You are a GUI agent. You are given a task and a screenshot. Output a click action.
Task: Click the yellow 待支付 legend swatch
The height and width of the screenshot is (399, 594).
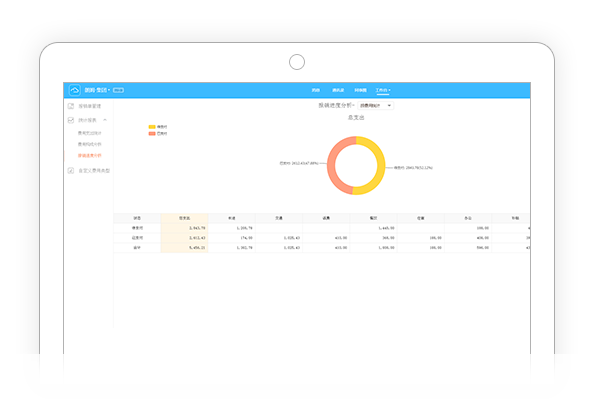click(152, 127)
